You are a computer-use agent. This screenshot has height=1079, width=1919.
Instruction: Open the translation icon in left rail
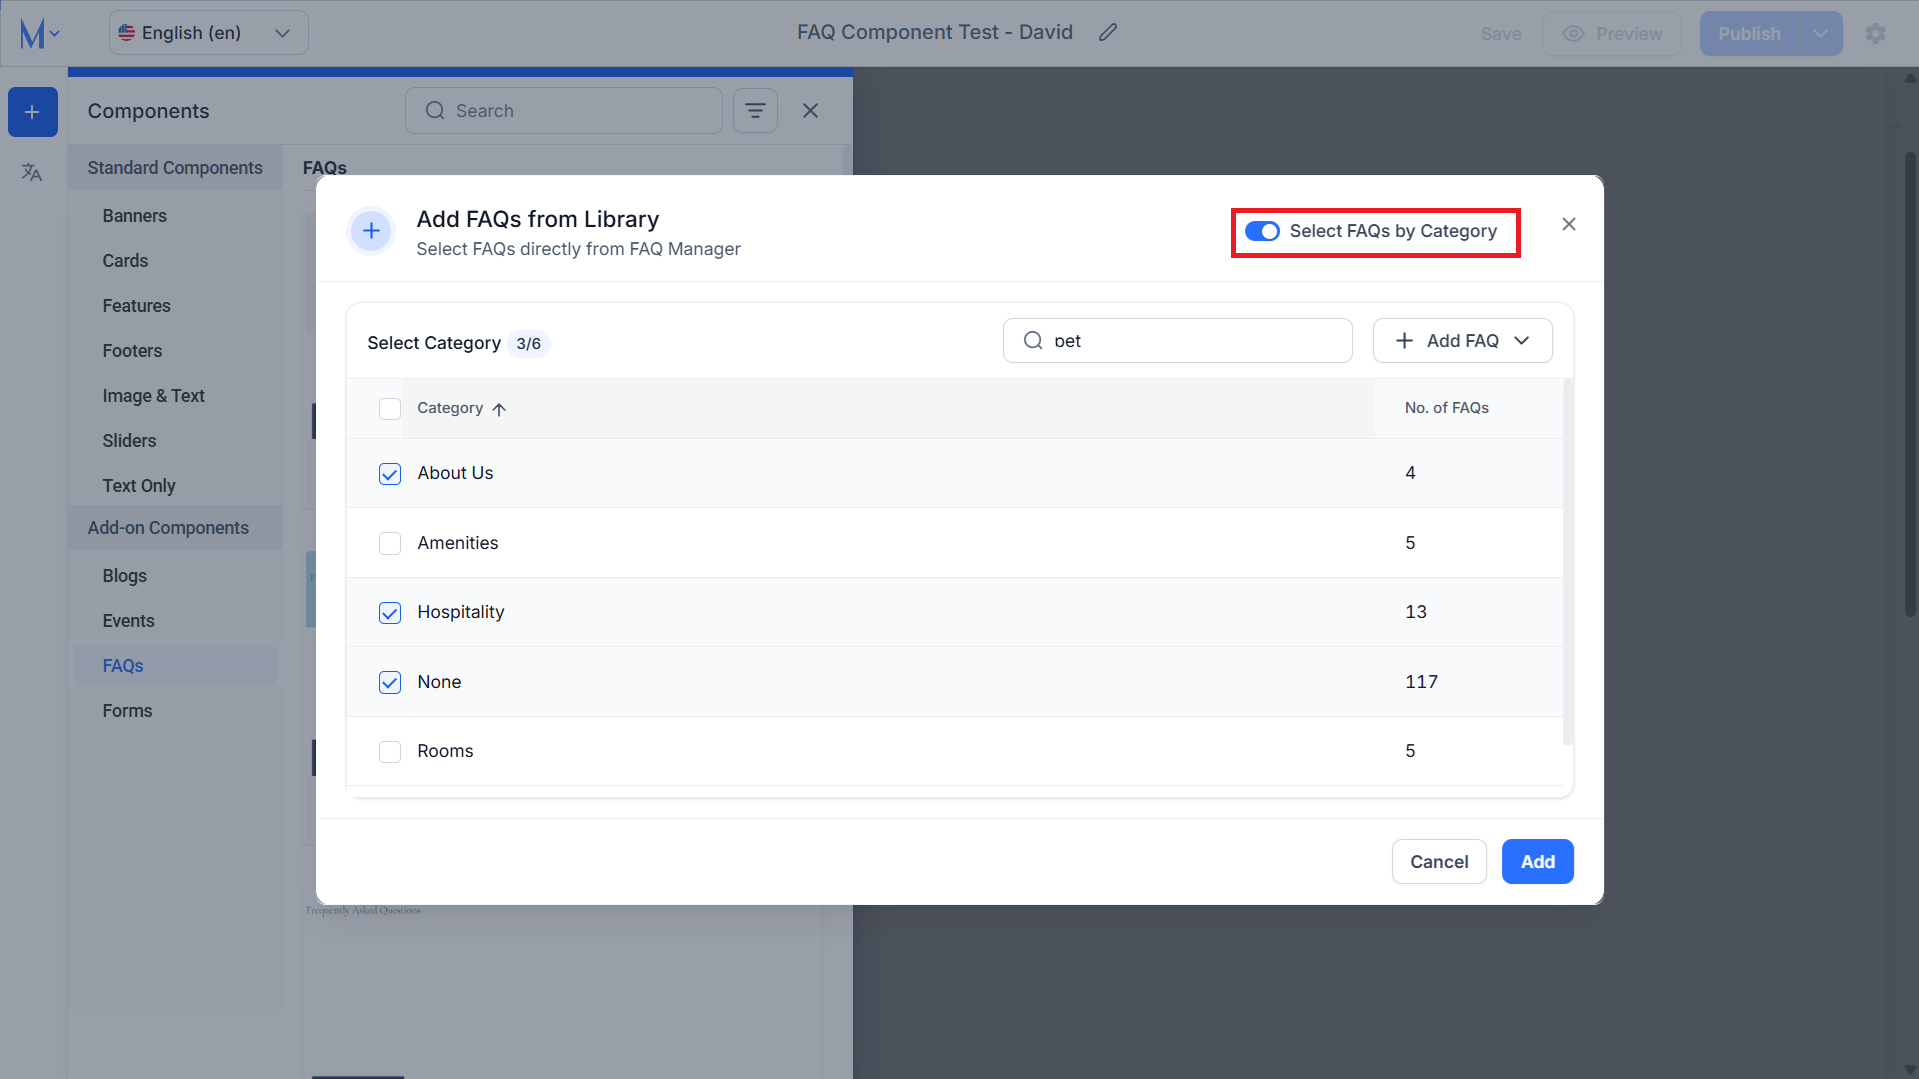coord(32,173)
